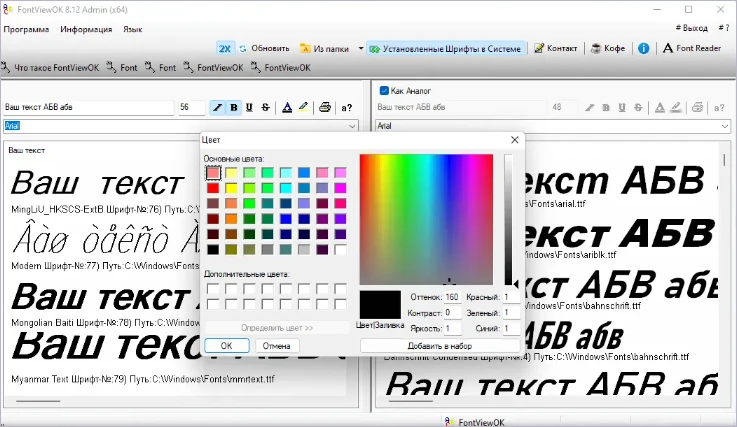Click the printer icon in left panel
Screen dimensions: 737x427
(325, 108)
